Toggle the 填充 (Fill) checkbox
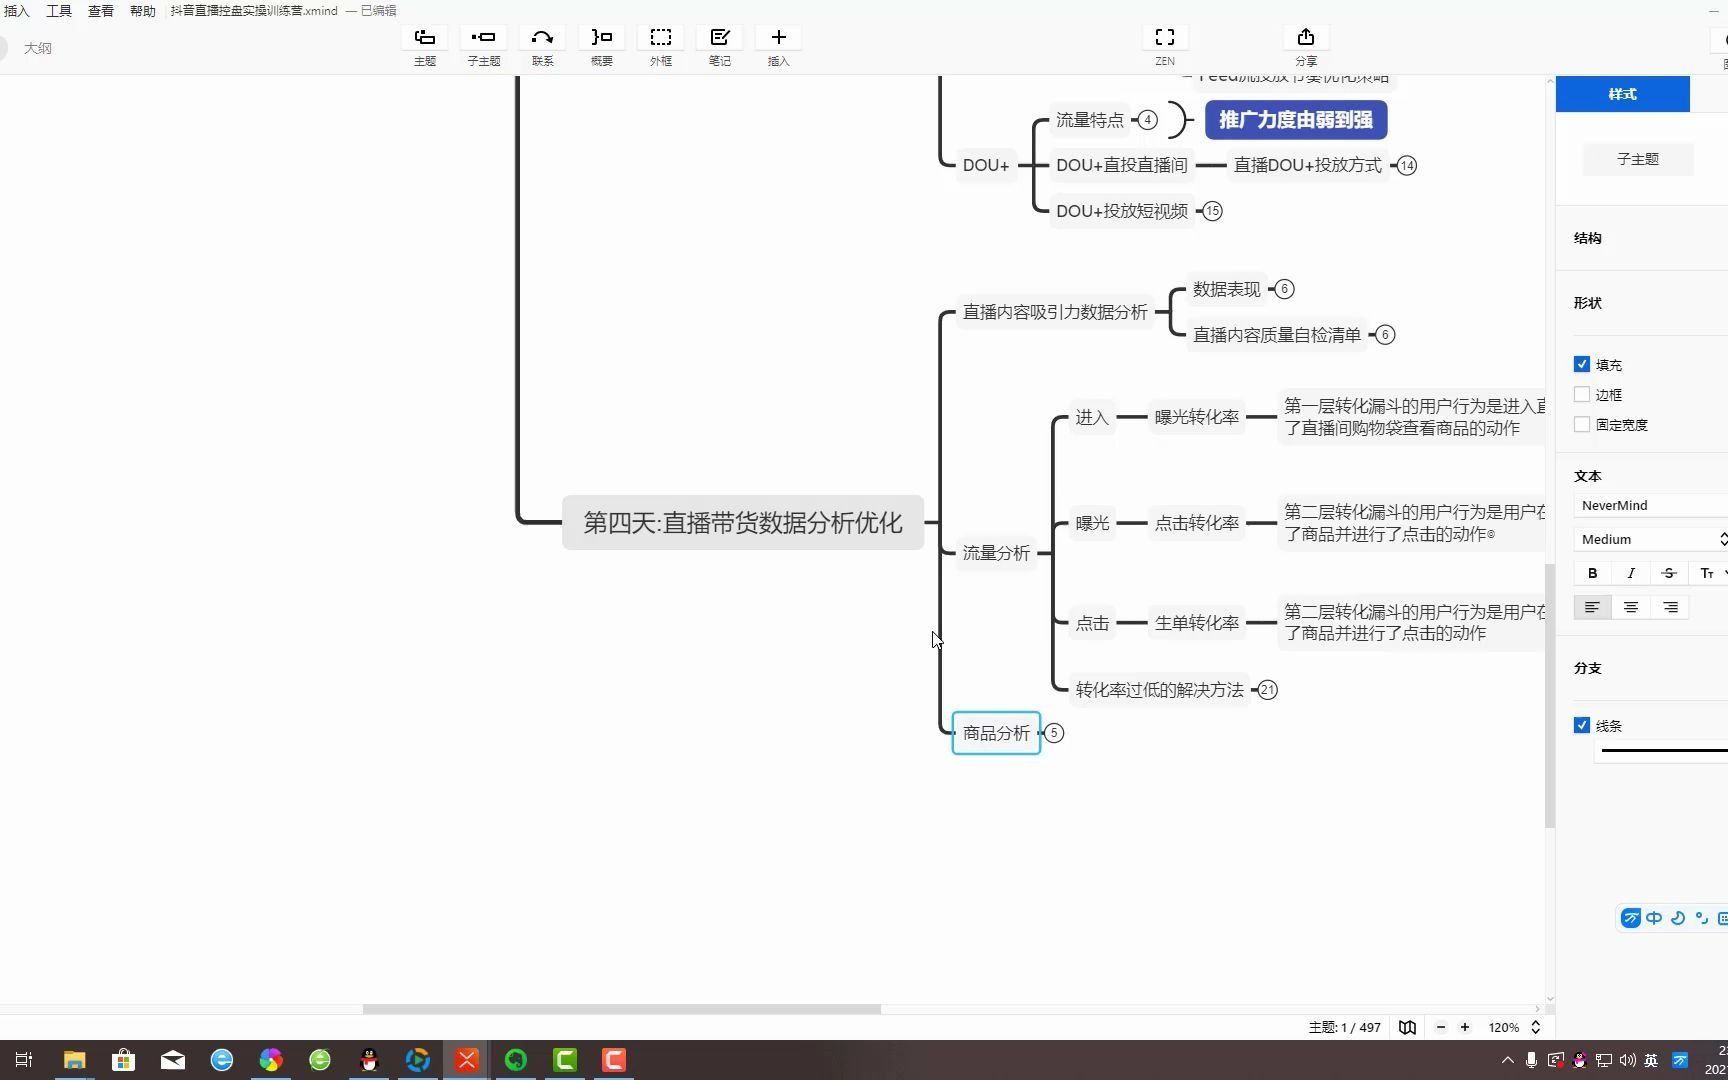This screenshot has height=1080, width=1728. point(1582,364)
